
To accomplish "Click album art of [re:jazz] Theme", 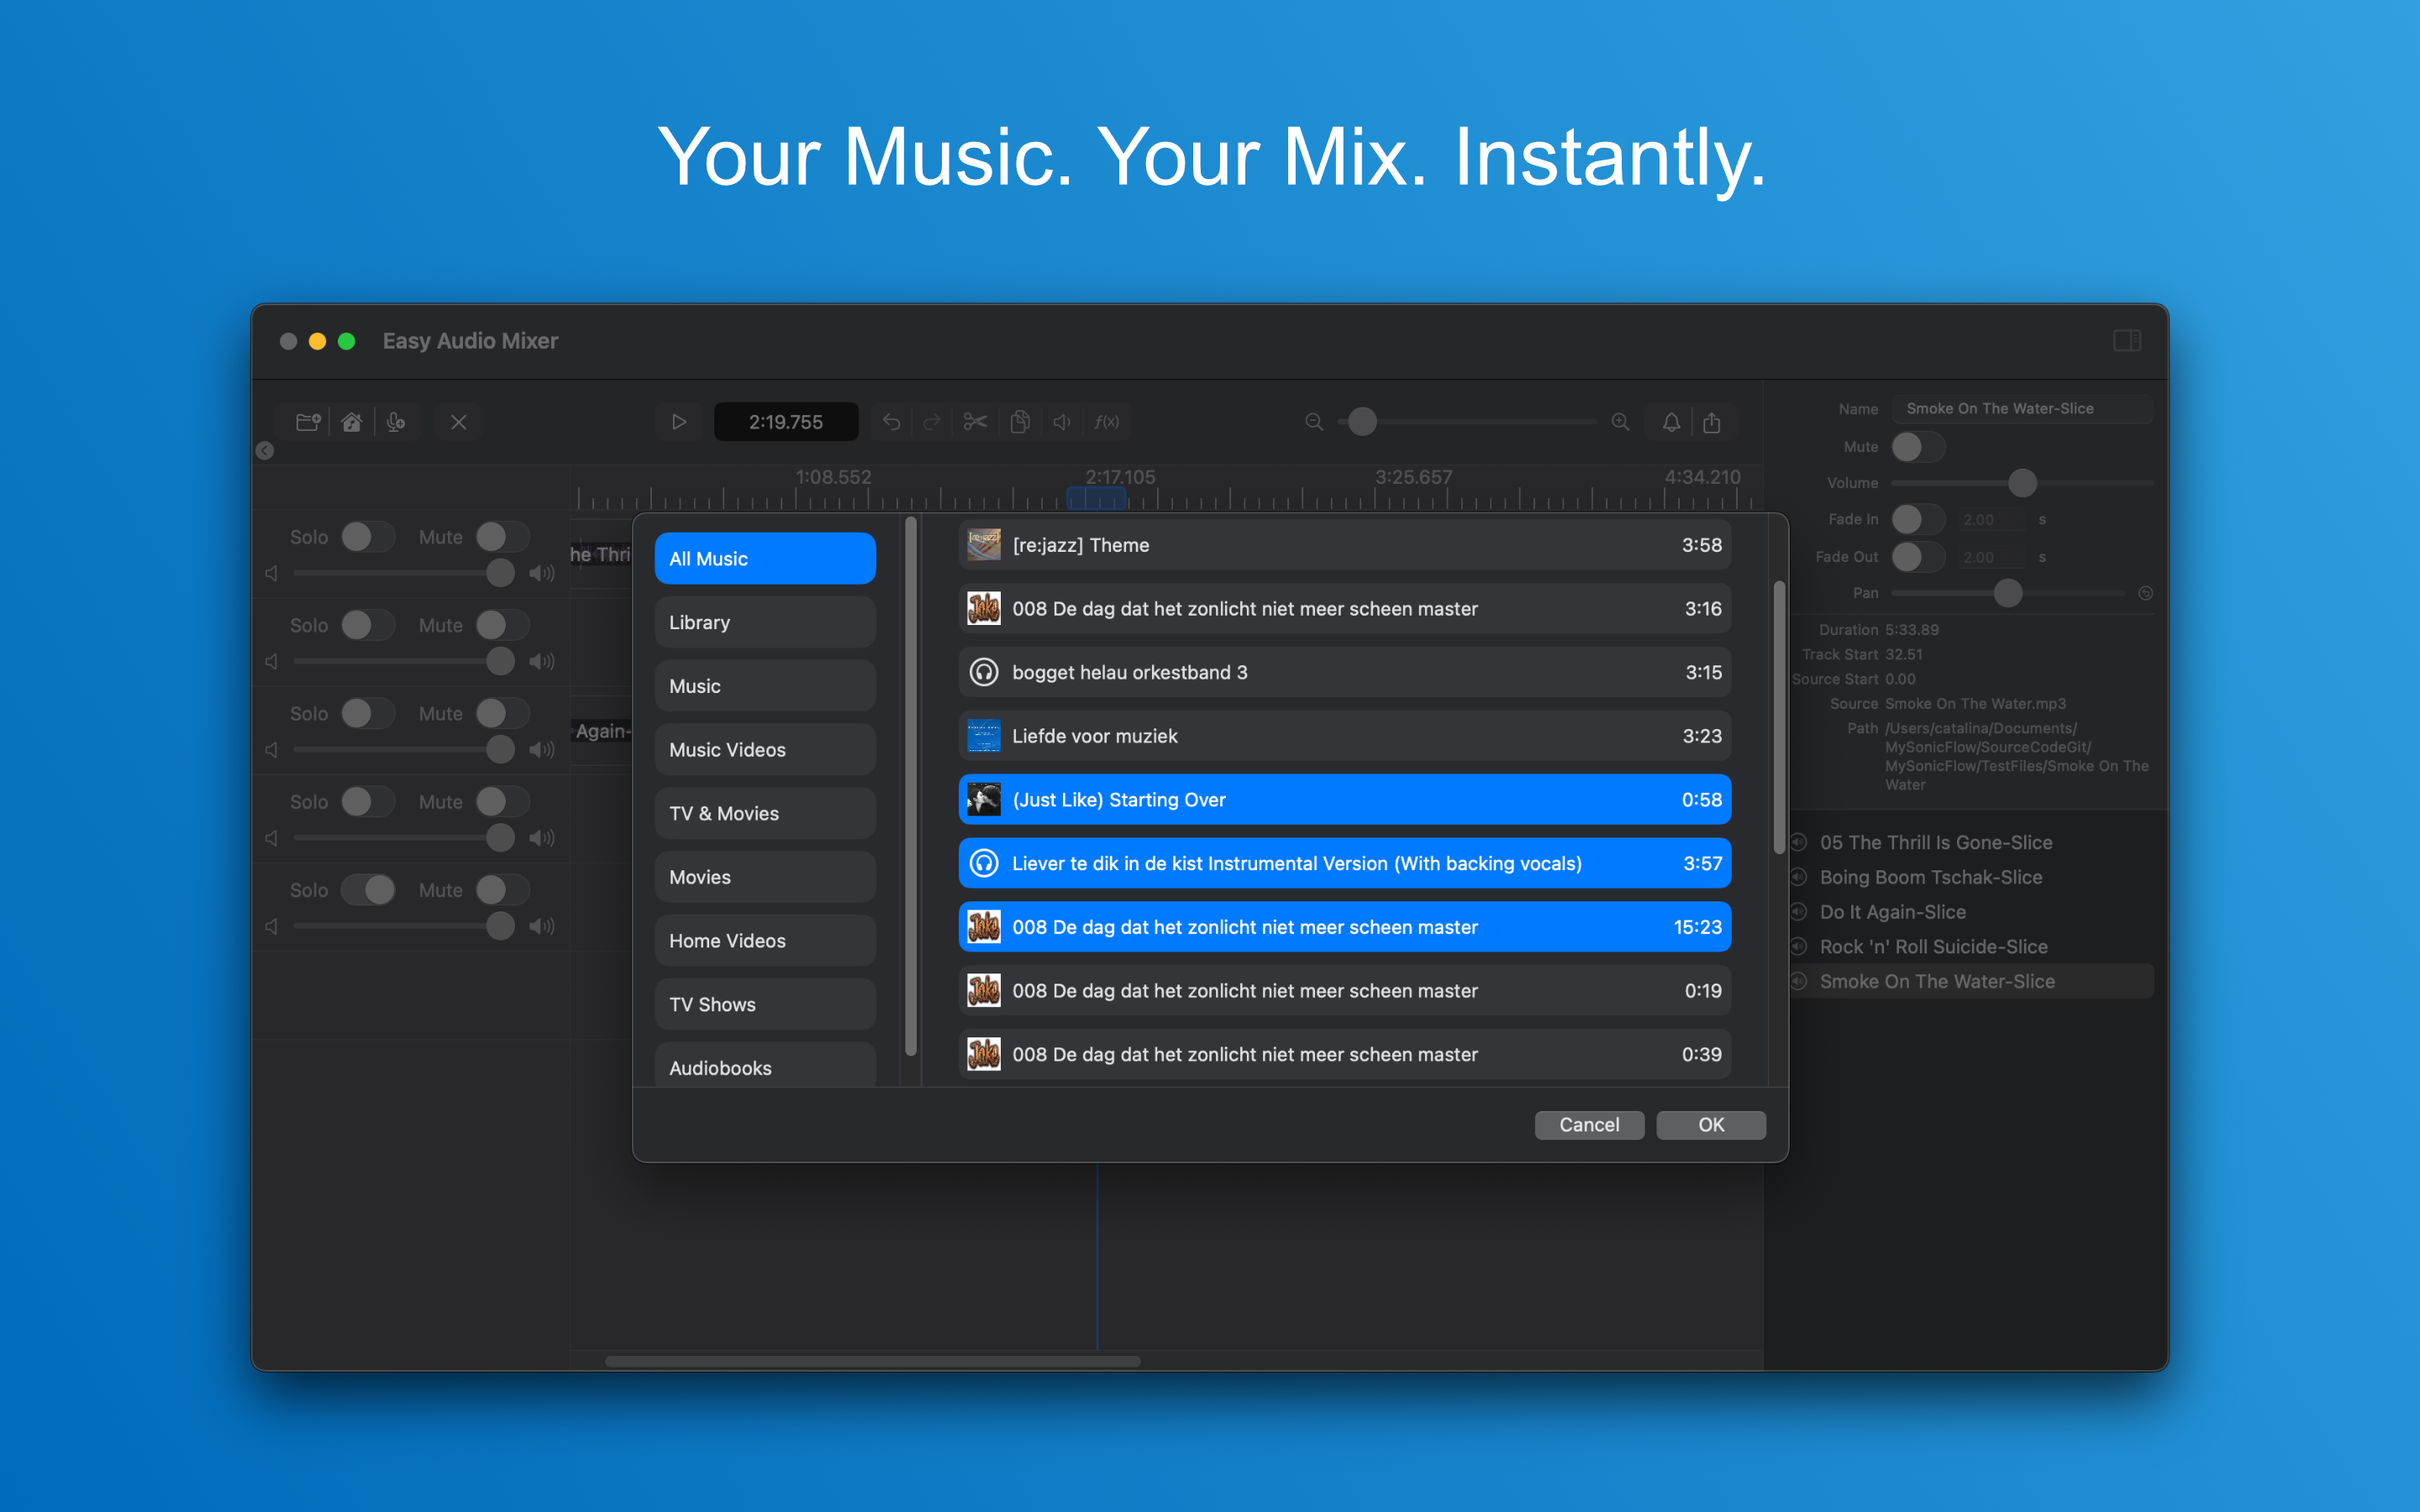I will coord(984,545).
